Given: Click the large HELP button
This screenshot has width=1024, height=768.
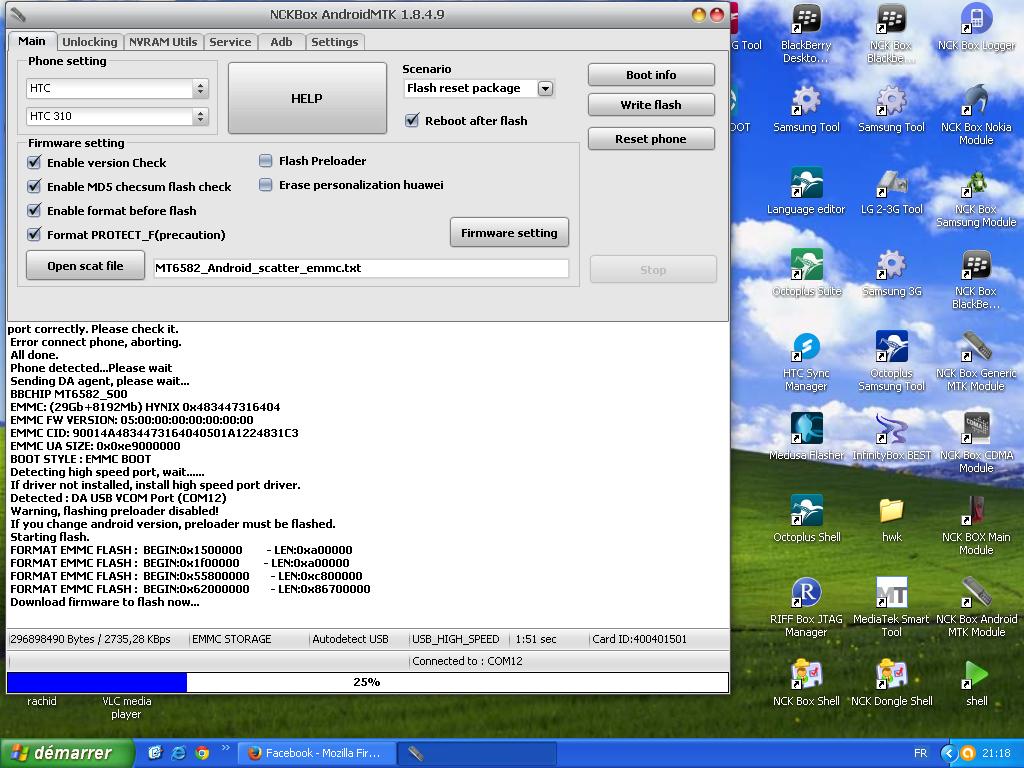Looking at the screenshot, I should coord(307,99).
